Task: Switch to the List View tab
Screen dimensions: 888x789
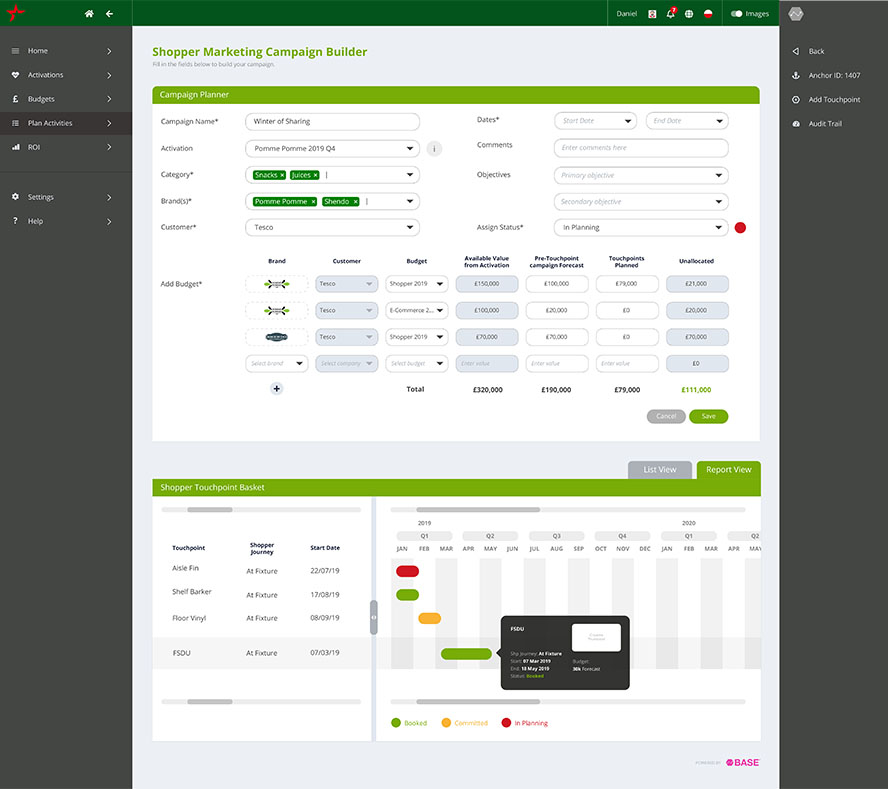Action: coord(659,469)
